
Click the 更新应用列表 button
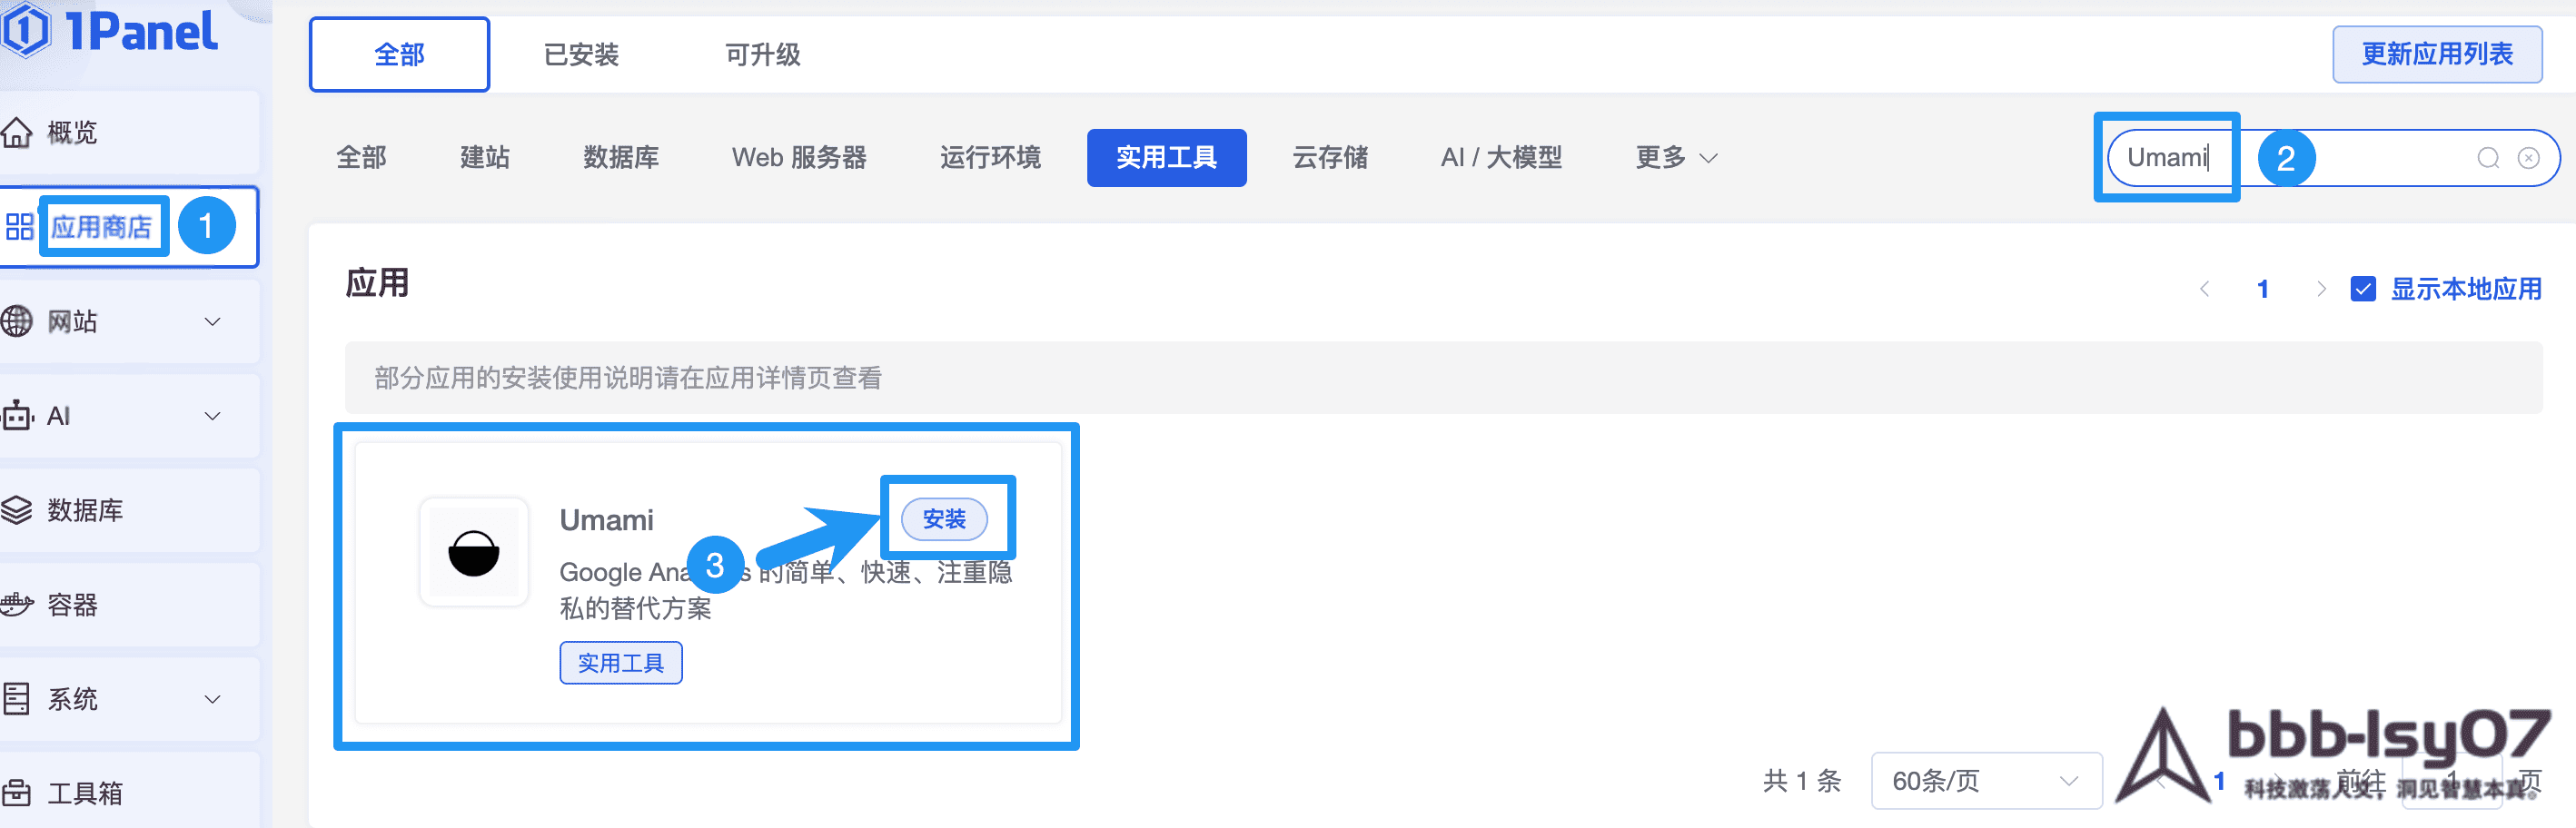[2436, 54]
